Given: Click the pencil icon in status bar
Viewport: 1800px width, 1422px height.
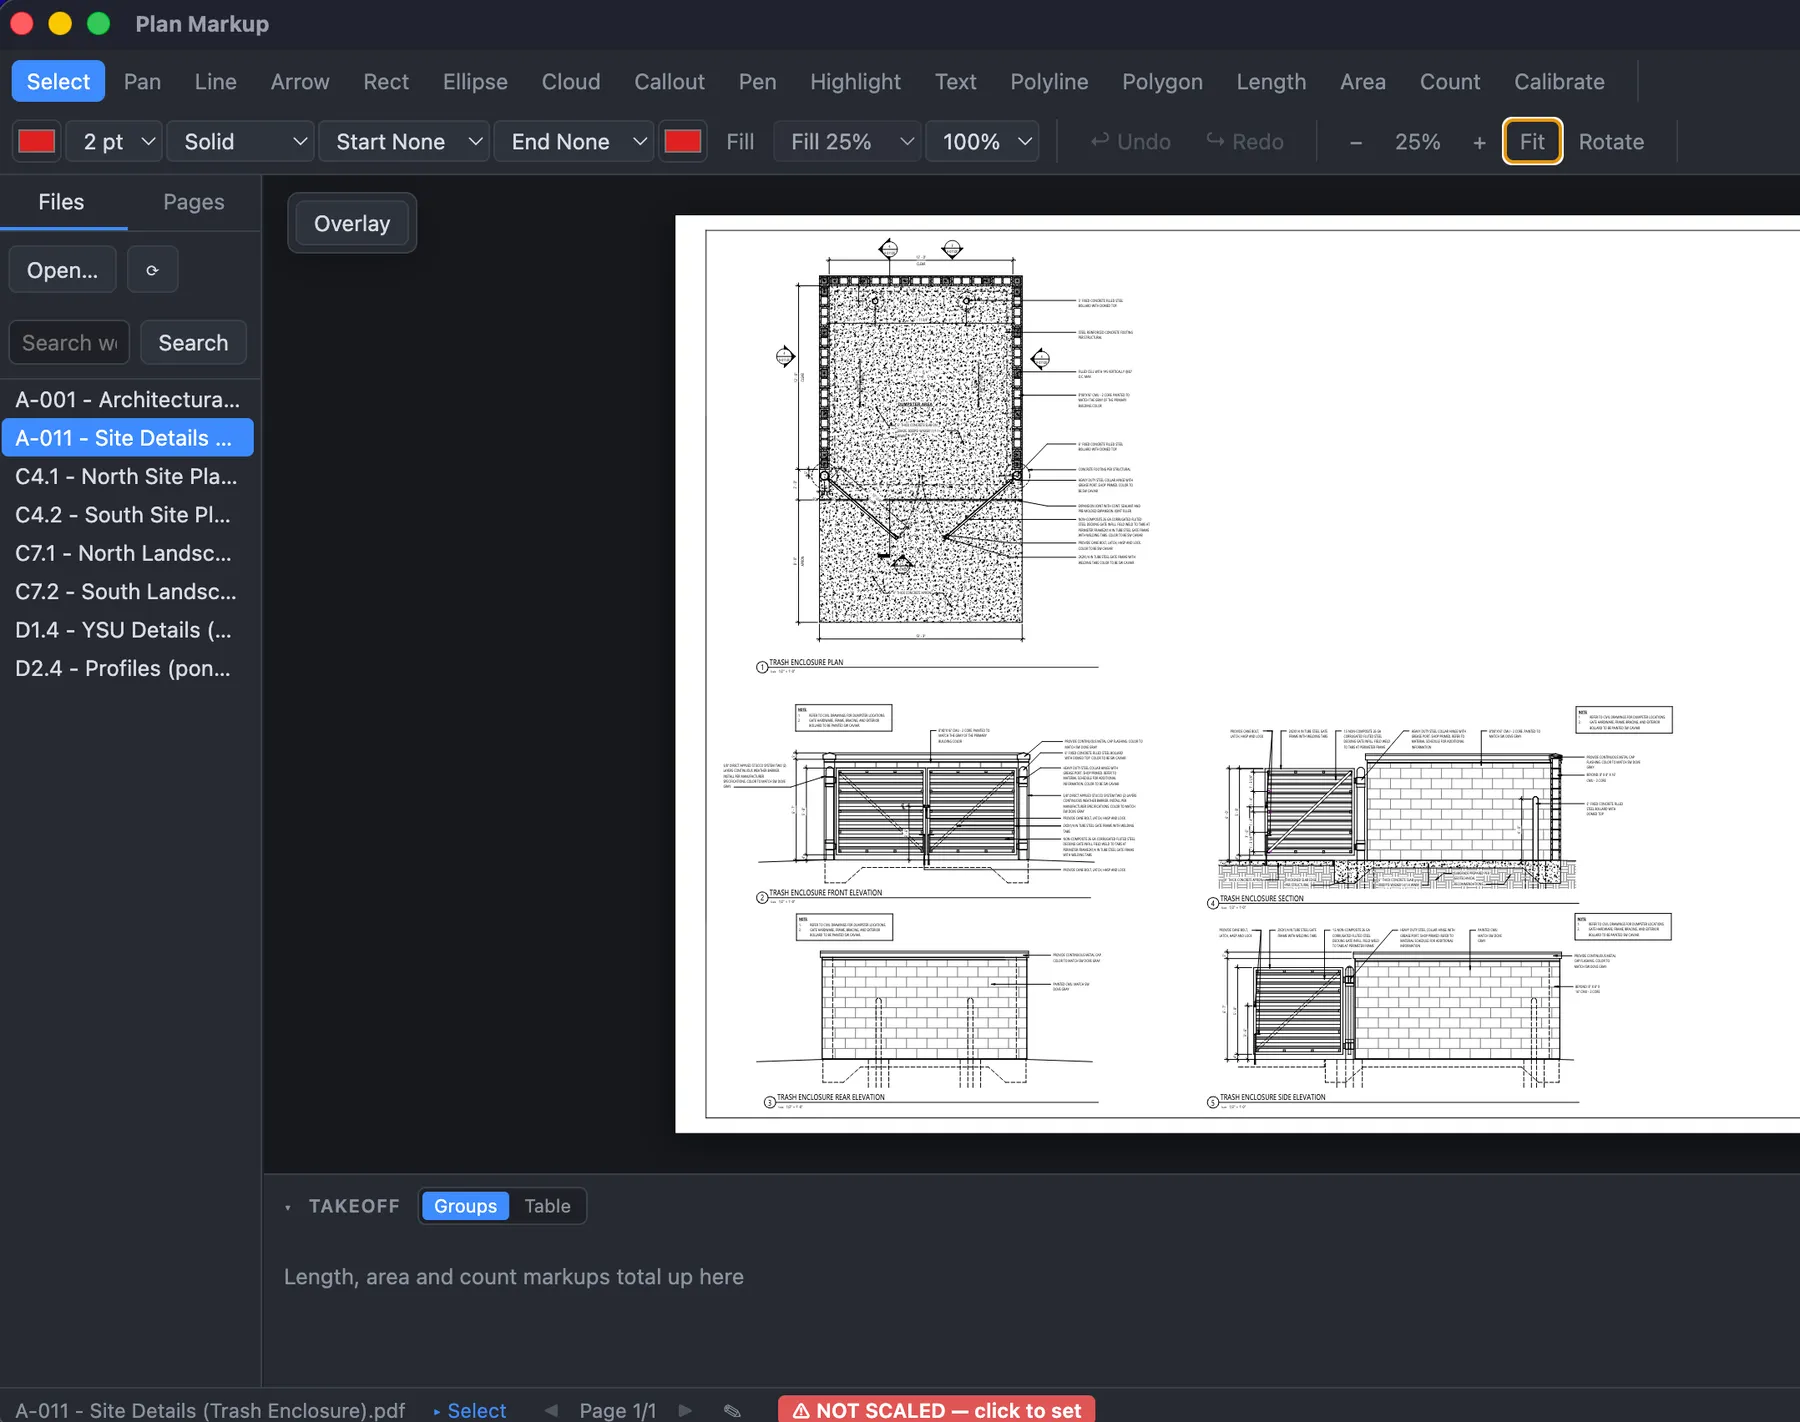Looking at the screenshot, I should click(x=732, y=1410).
